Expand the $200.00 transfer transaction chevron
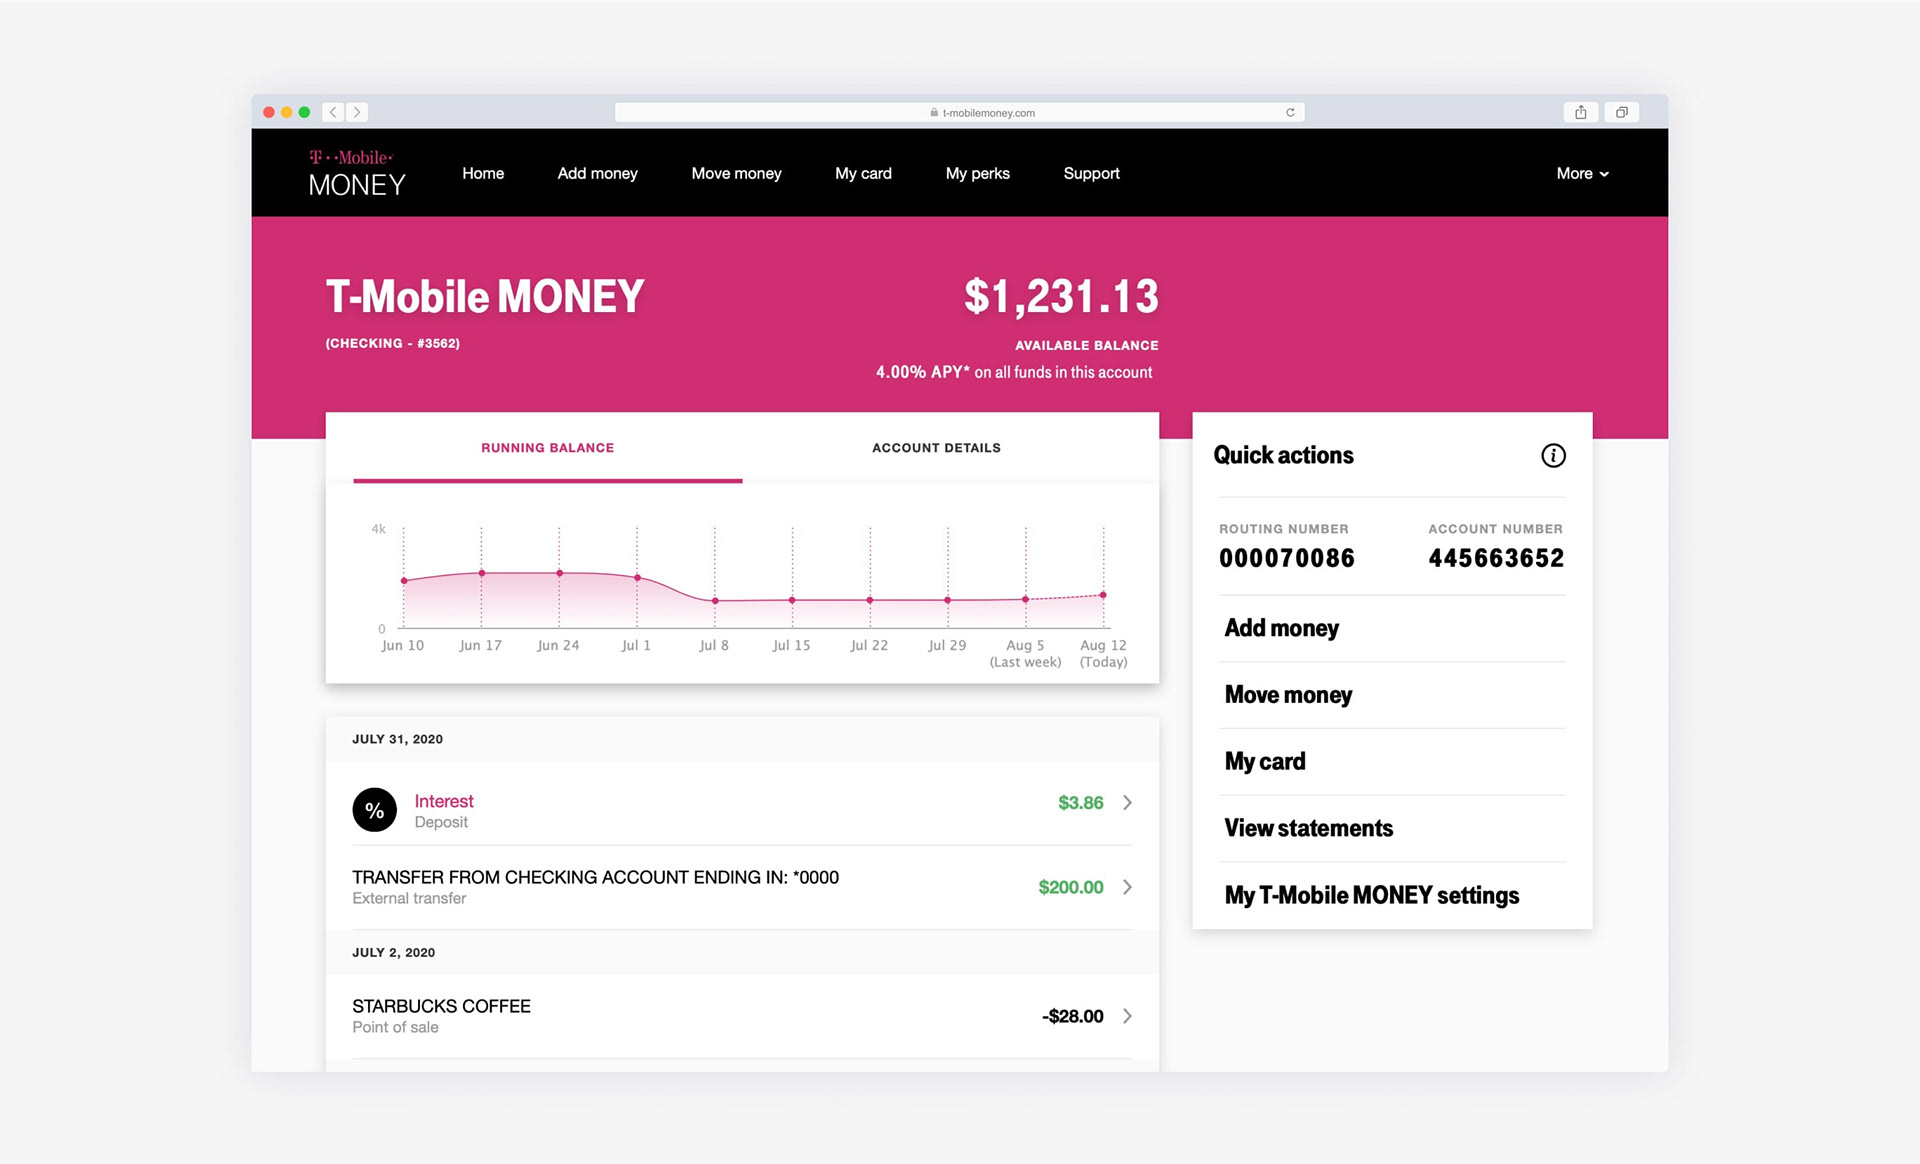This screenshot has height=1164, width=1920. 1127,887
